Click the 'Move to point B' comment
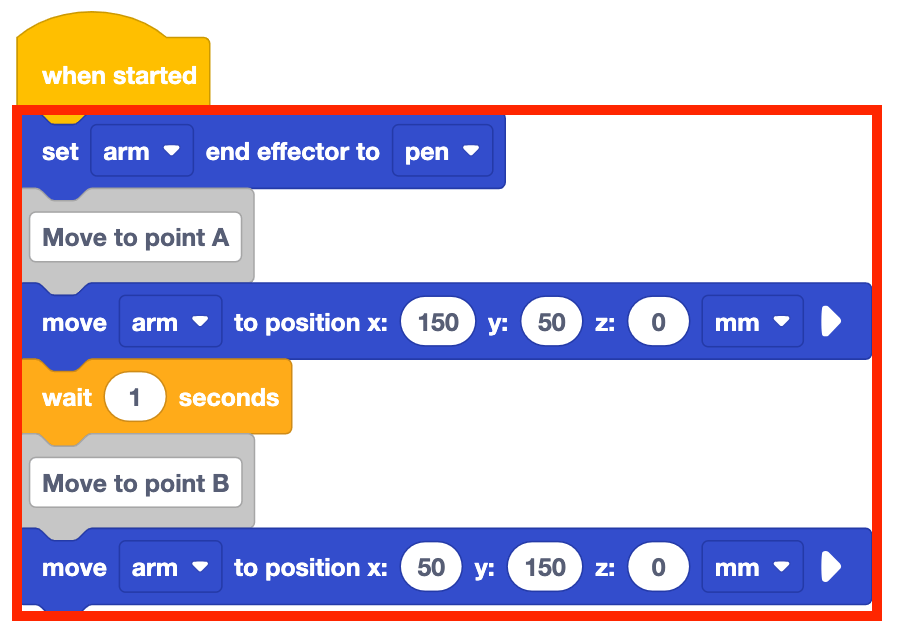 pyautogui.click(x=136, y=484)
